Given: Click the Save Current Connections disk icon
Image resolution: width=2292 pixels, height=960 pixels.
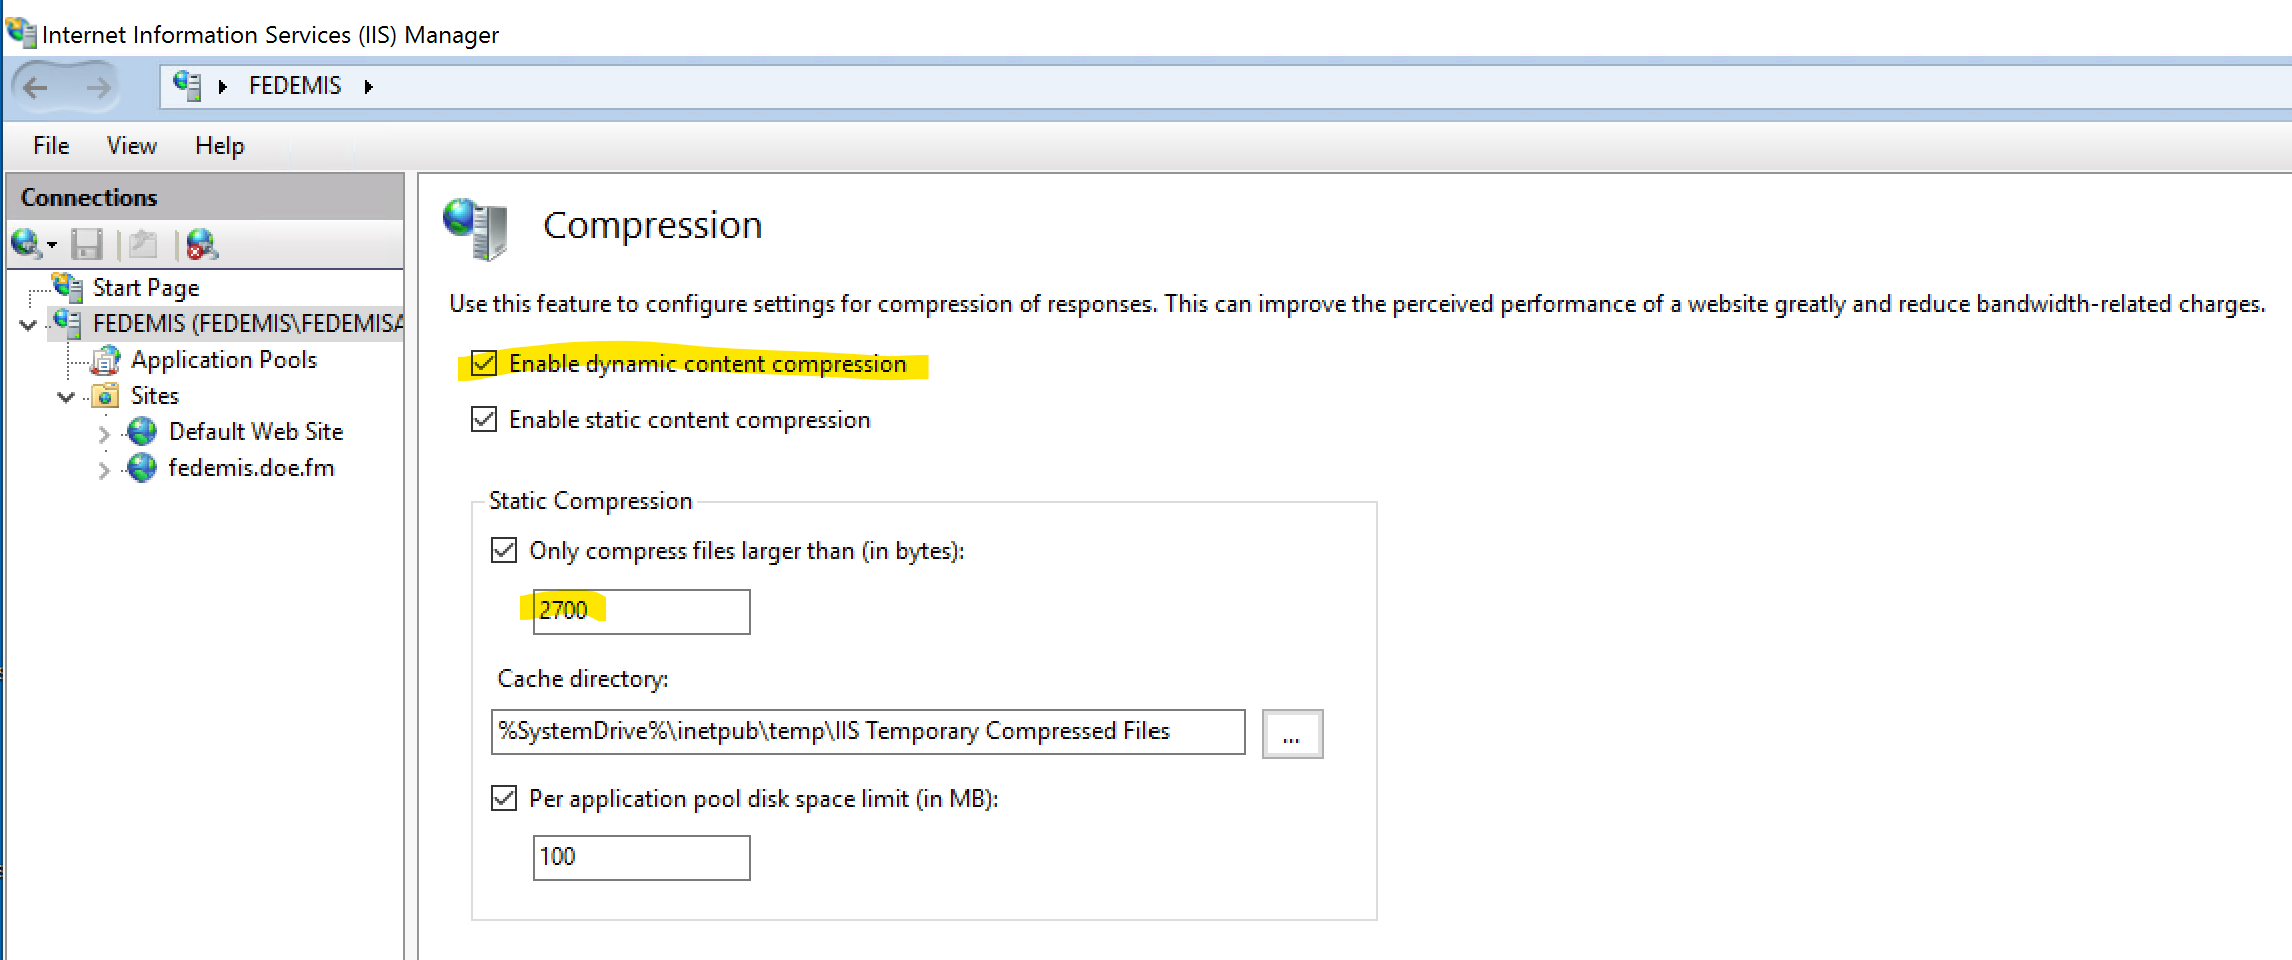Looking at the screenshot, I should [87, 244].
